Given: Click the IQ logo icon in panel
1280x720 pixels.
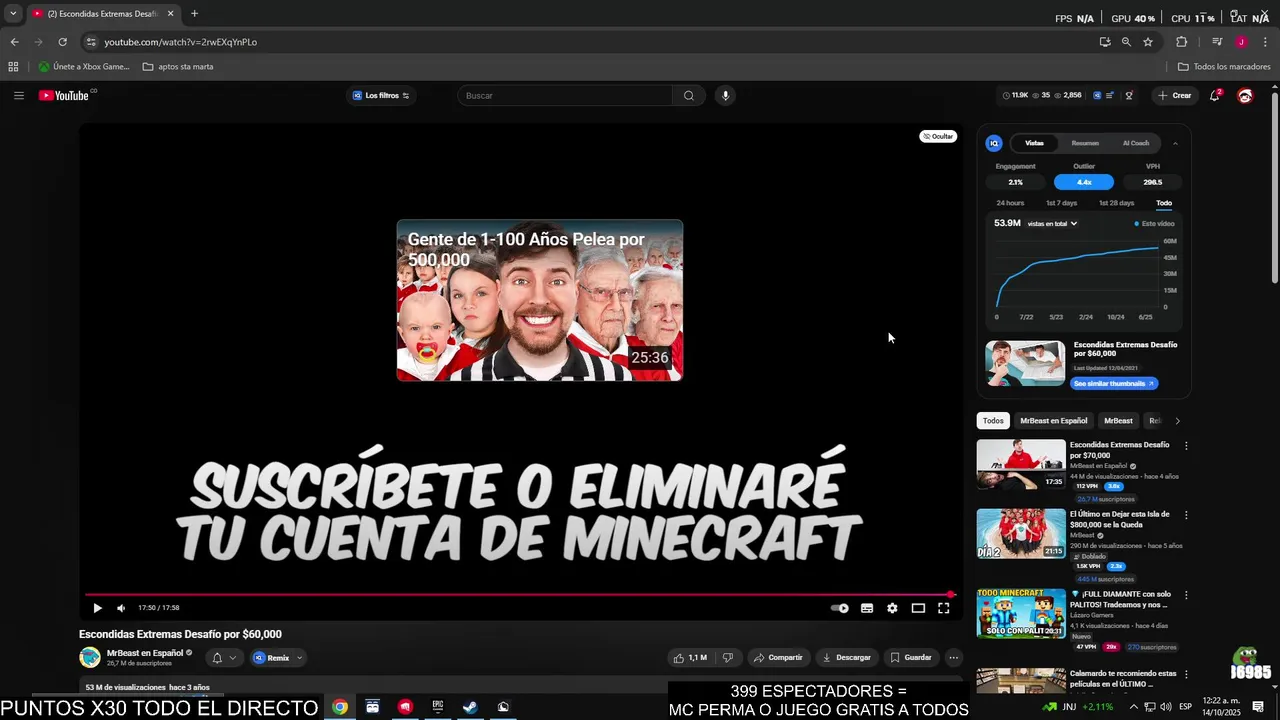Looking at the screenshot, I should (994, 143).
